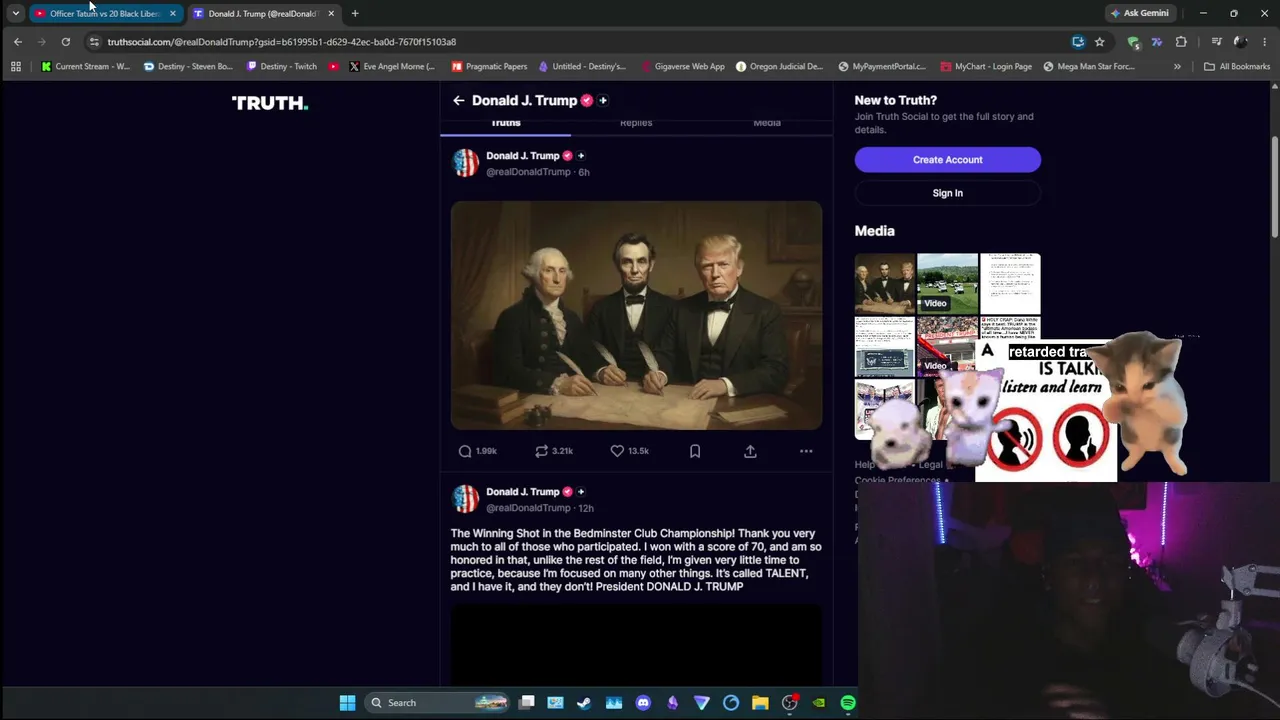The height and width of the screenshot is (720, 1280).
Task: Open reply icon on the 6h post
Action: [465, 451]
